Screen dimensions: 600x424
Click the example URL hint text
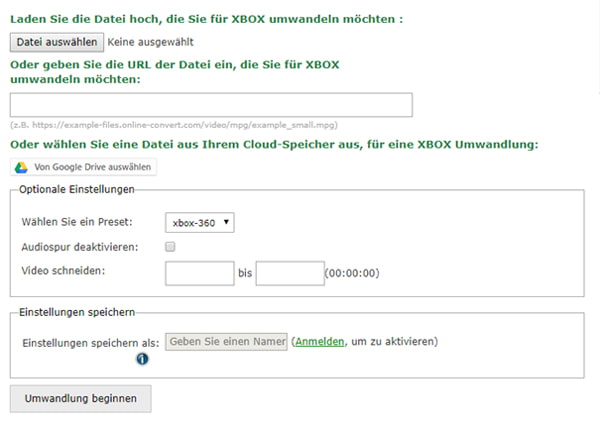(x=174, y=125)
